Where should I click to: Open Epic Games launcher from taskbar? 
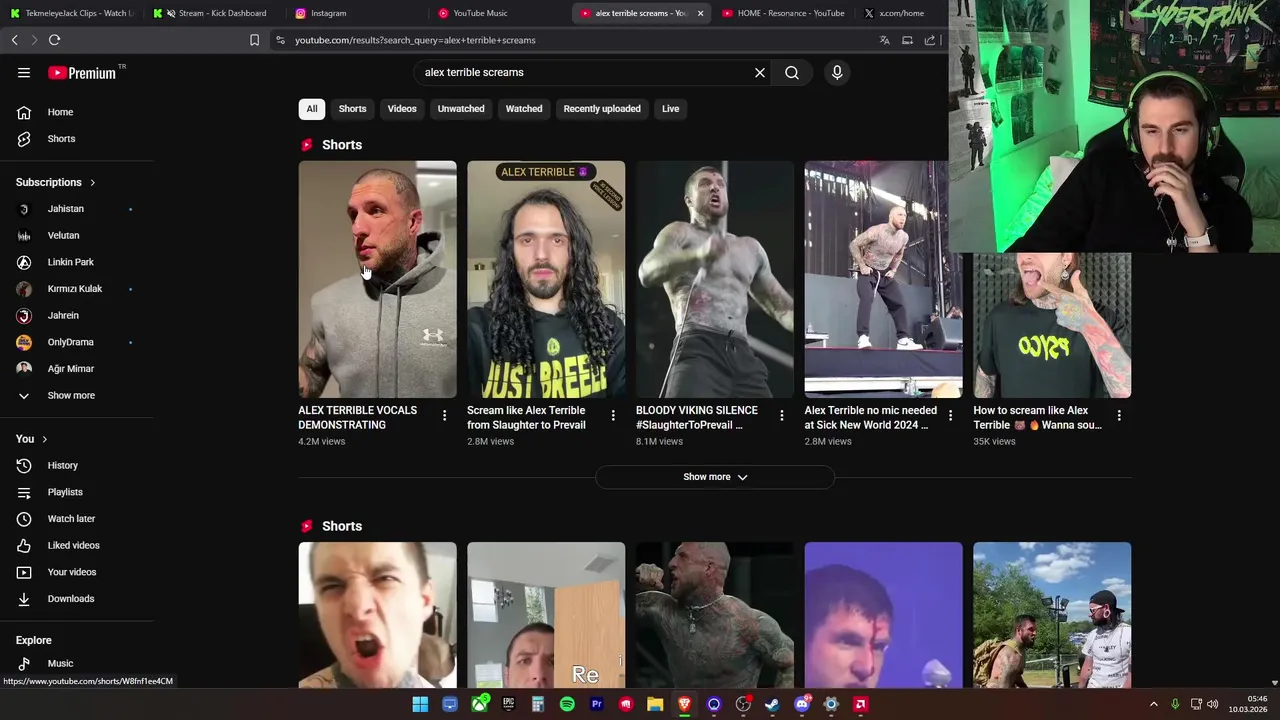pyautogui.click(x=508, y=704)
